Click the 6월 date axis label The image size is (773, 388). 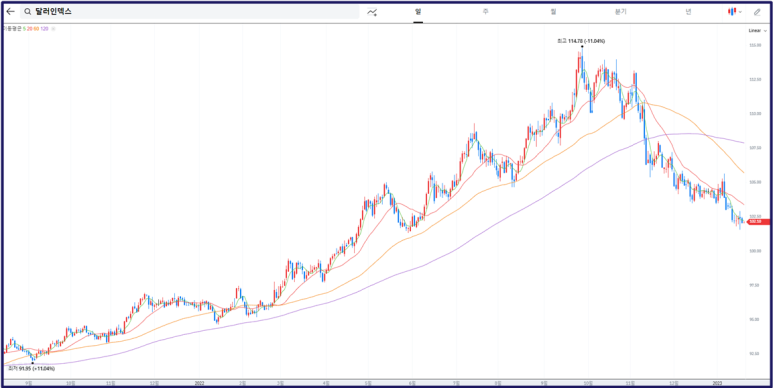click(x=413, y=383)
